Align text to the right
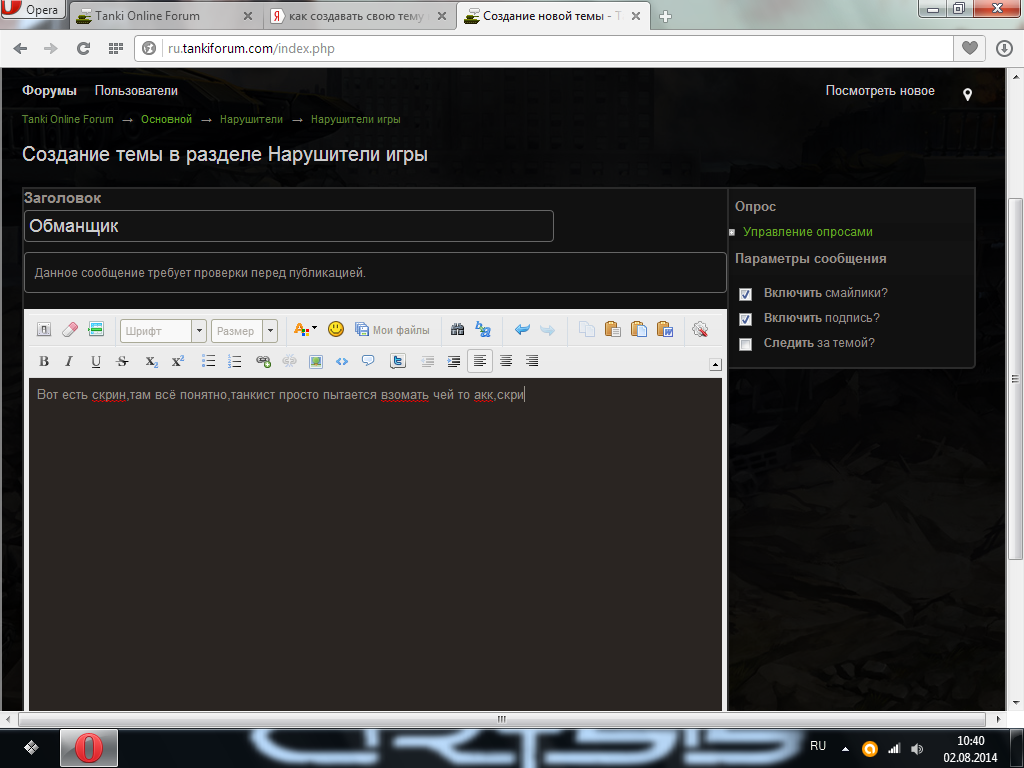 point(532,361)
